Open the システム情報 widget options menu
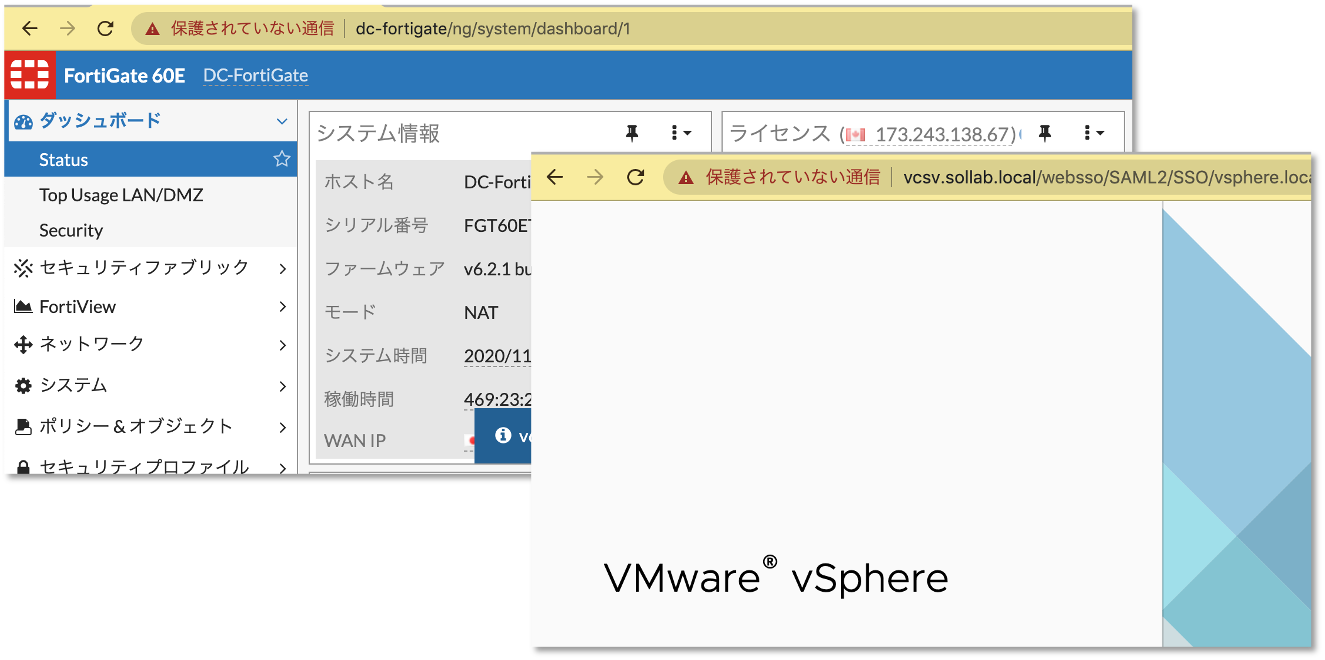The height and width of the screenshot is (660, 1325). tap(680, 133)
